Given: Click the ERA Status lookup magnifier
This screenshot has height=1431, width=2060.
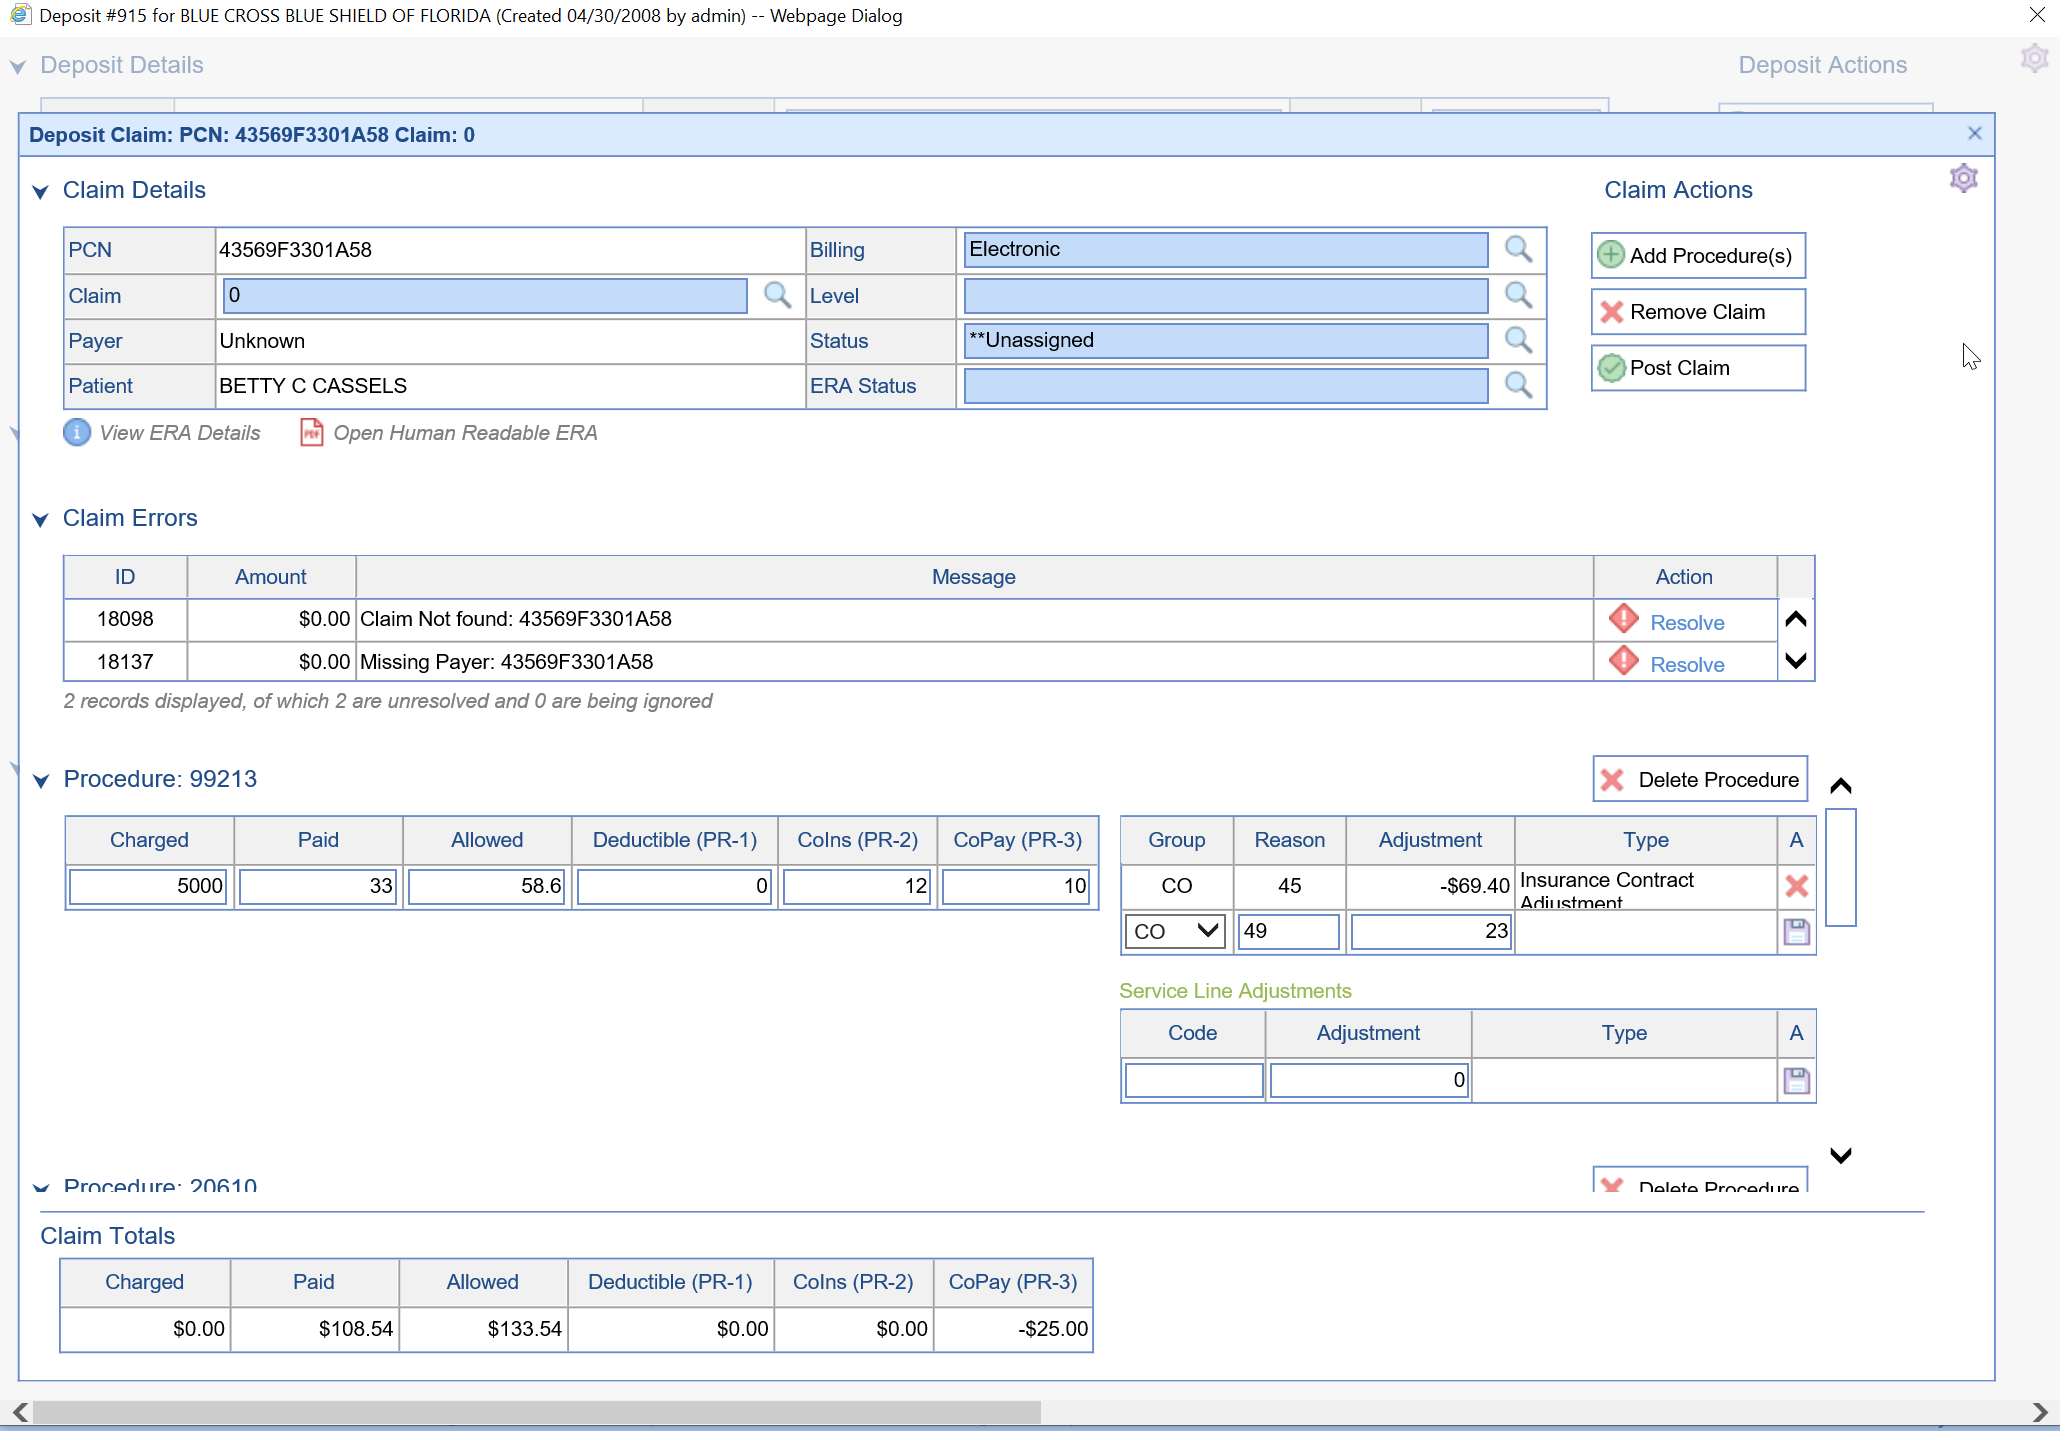Looking at the screenshot, I should 1518,385.
